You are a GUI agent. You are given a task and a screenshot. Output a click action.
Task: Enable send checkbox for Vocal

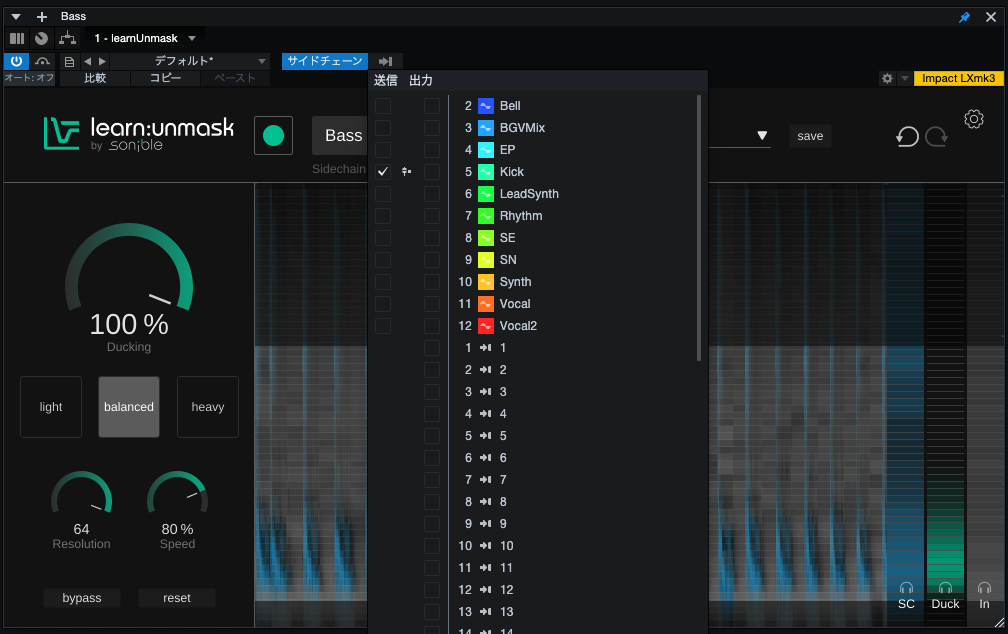point(383,304)
